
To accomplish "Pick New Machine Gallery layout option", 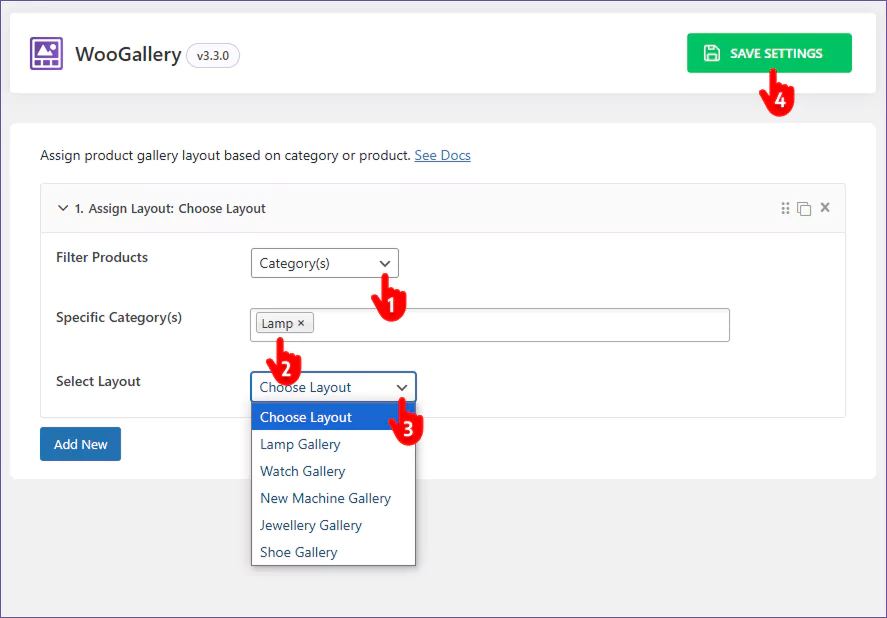I will pyautogui.click(x=333, y=499).
